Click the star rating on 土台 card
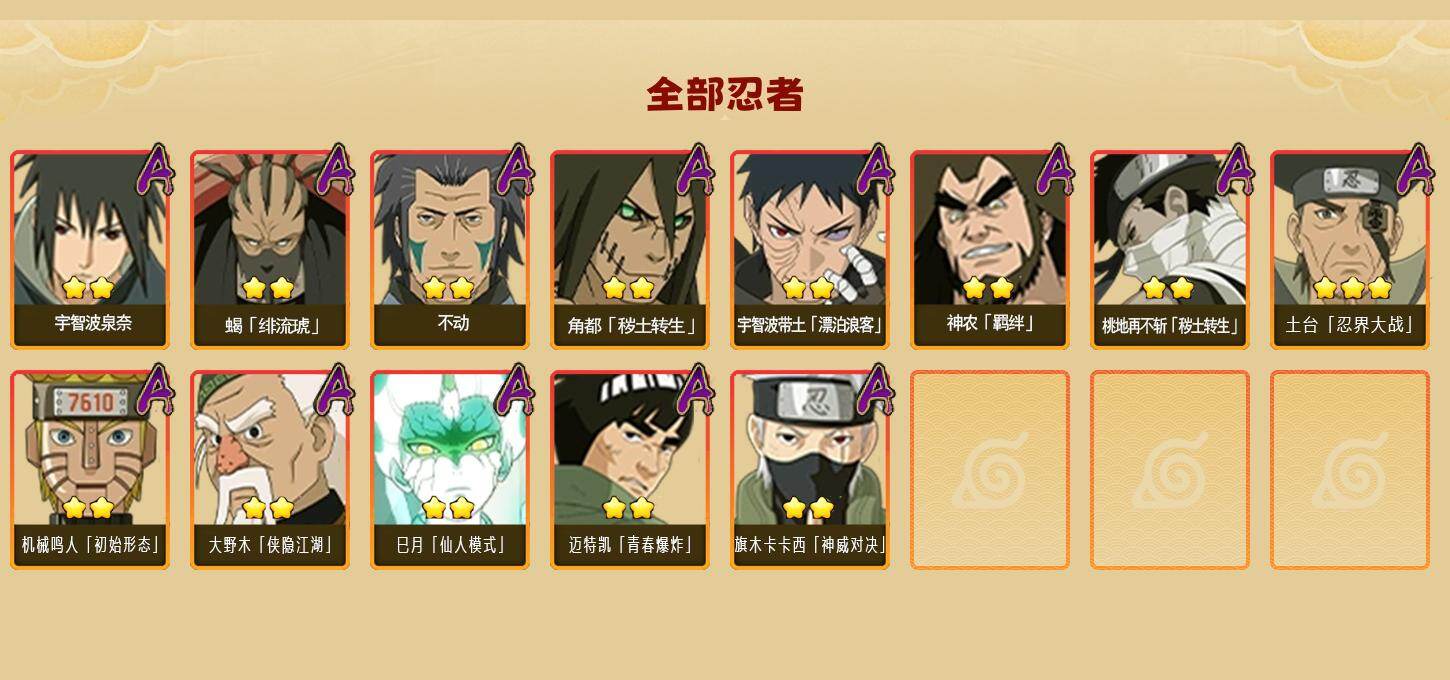 point(1352,288)
